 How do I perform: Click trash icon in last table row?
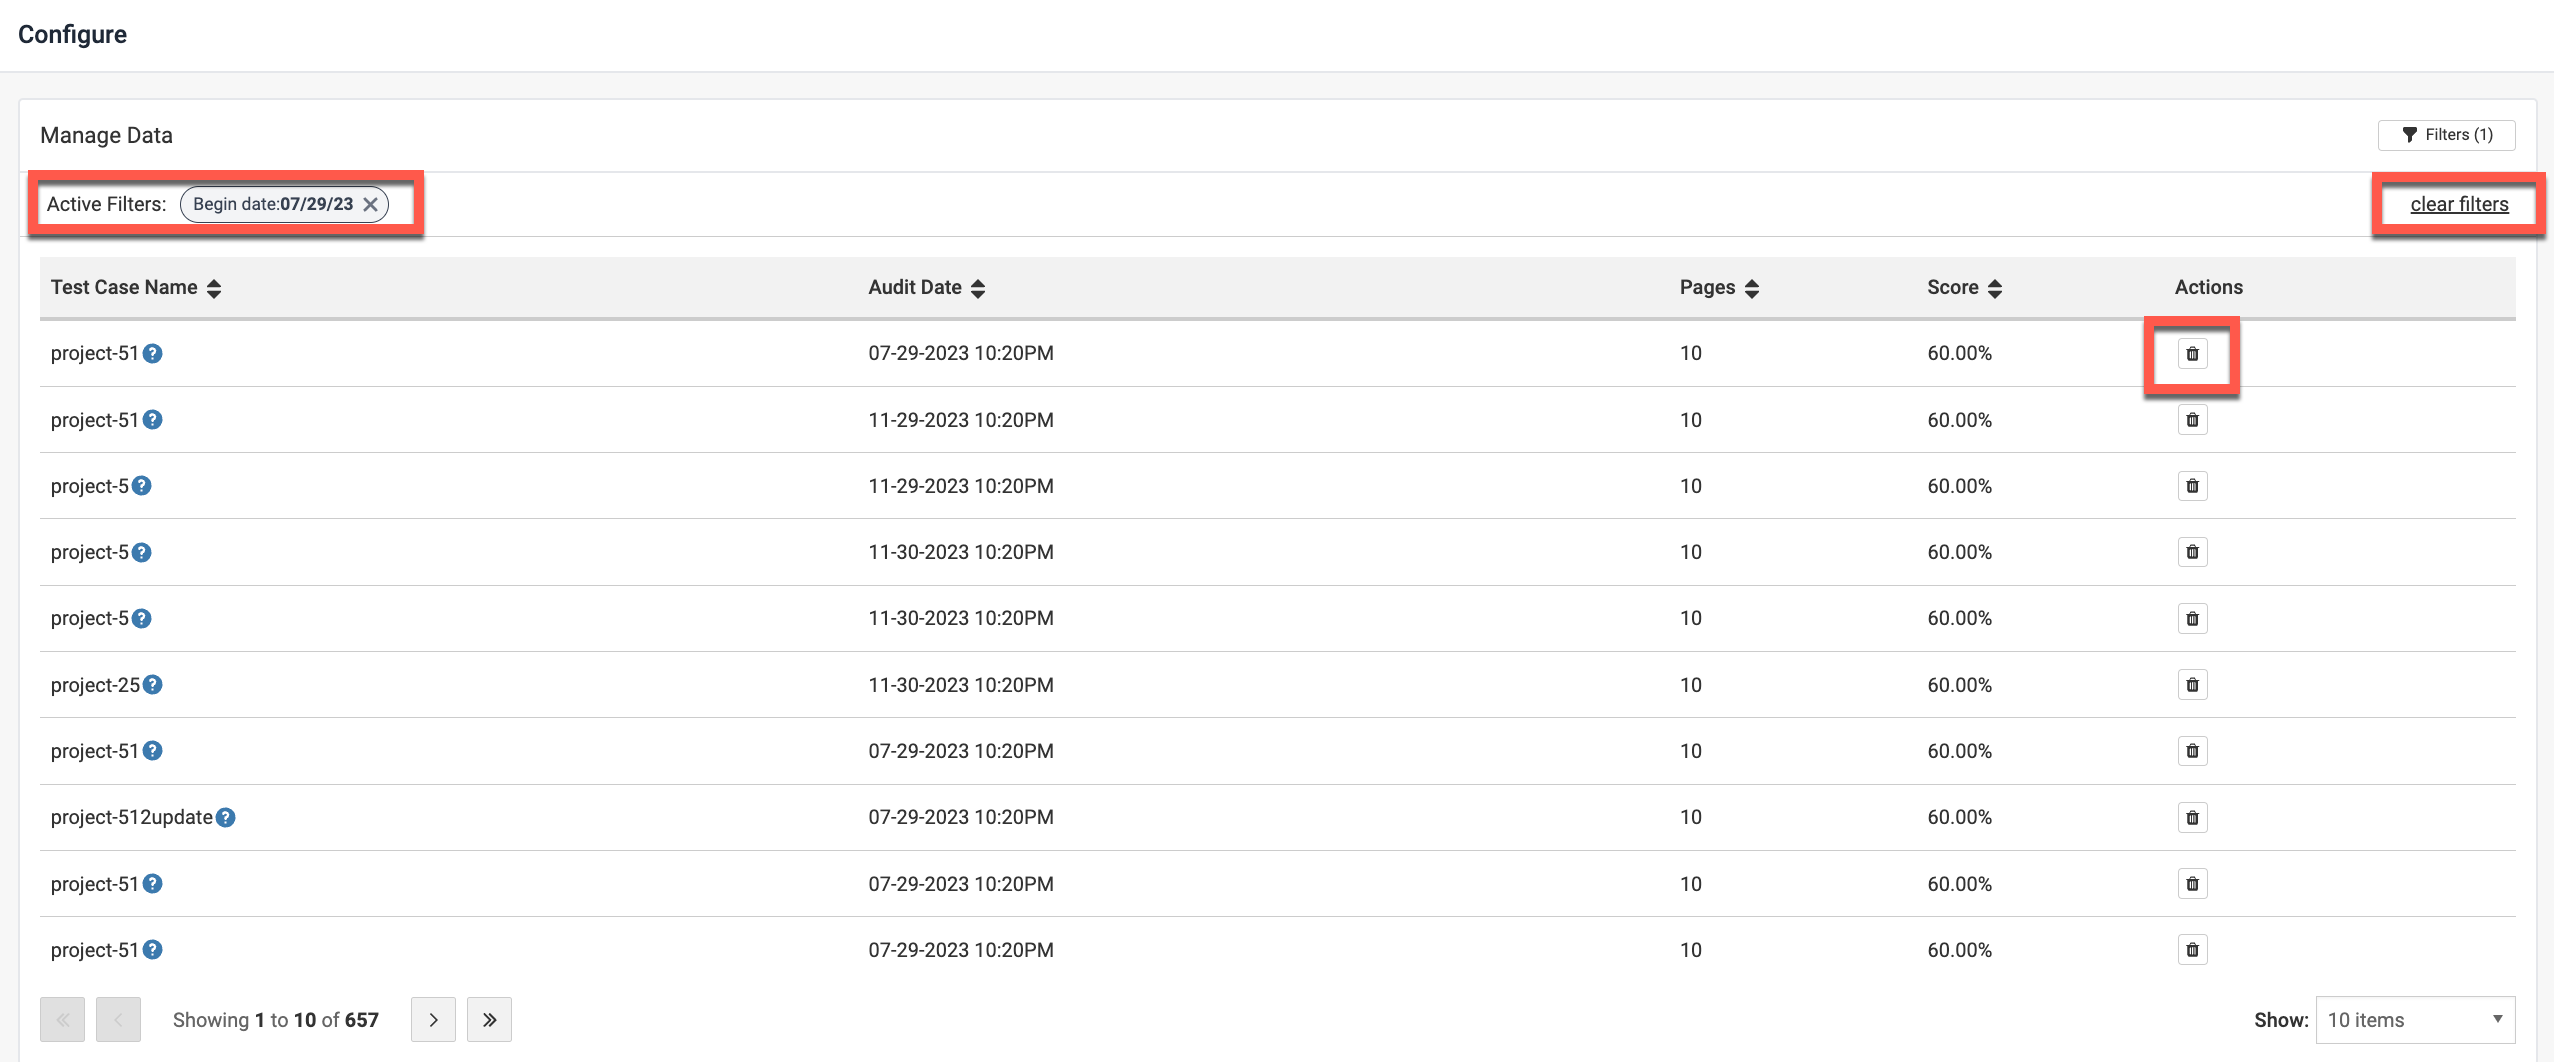coord(2192,950)
